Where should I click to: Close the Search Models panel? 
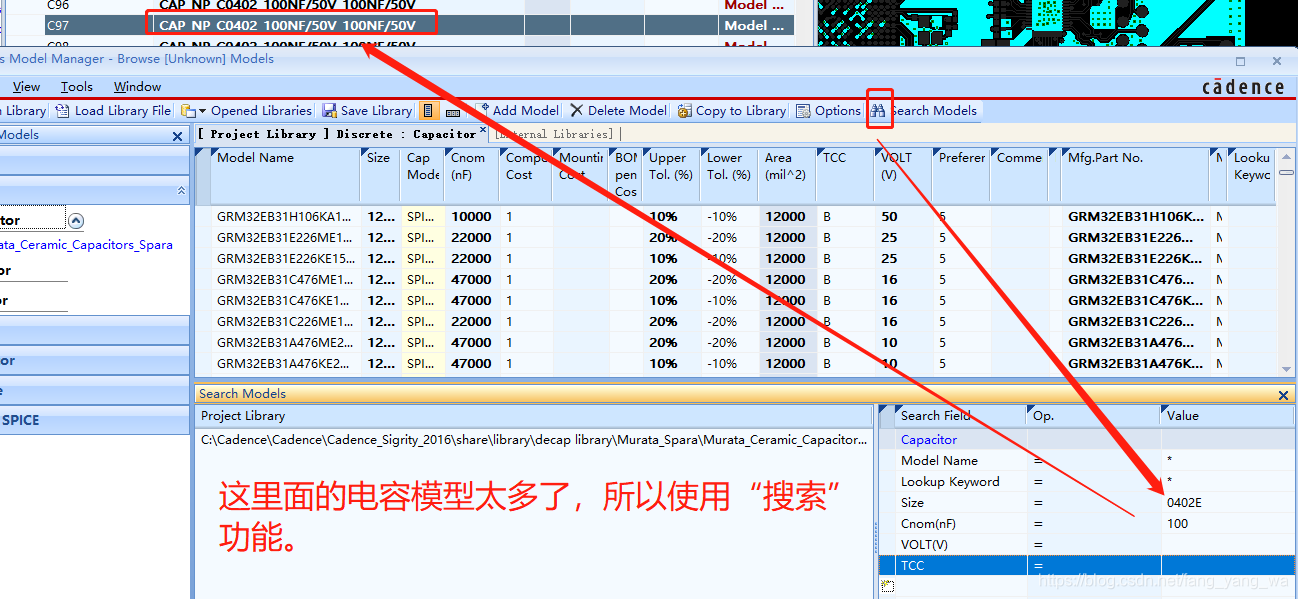(1284, 395)
